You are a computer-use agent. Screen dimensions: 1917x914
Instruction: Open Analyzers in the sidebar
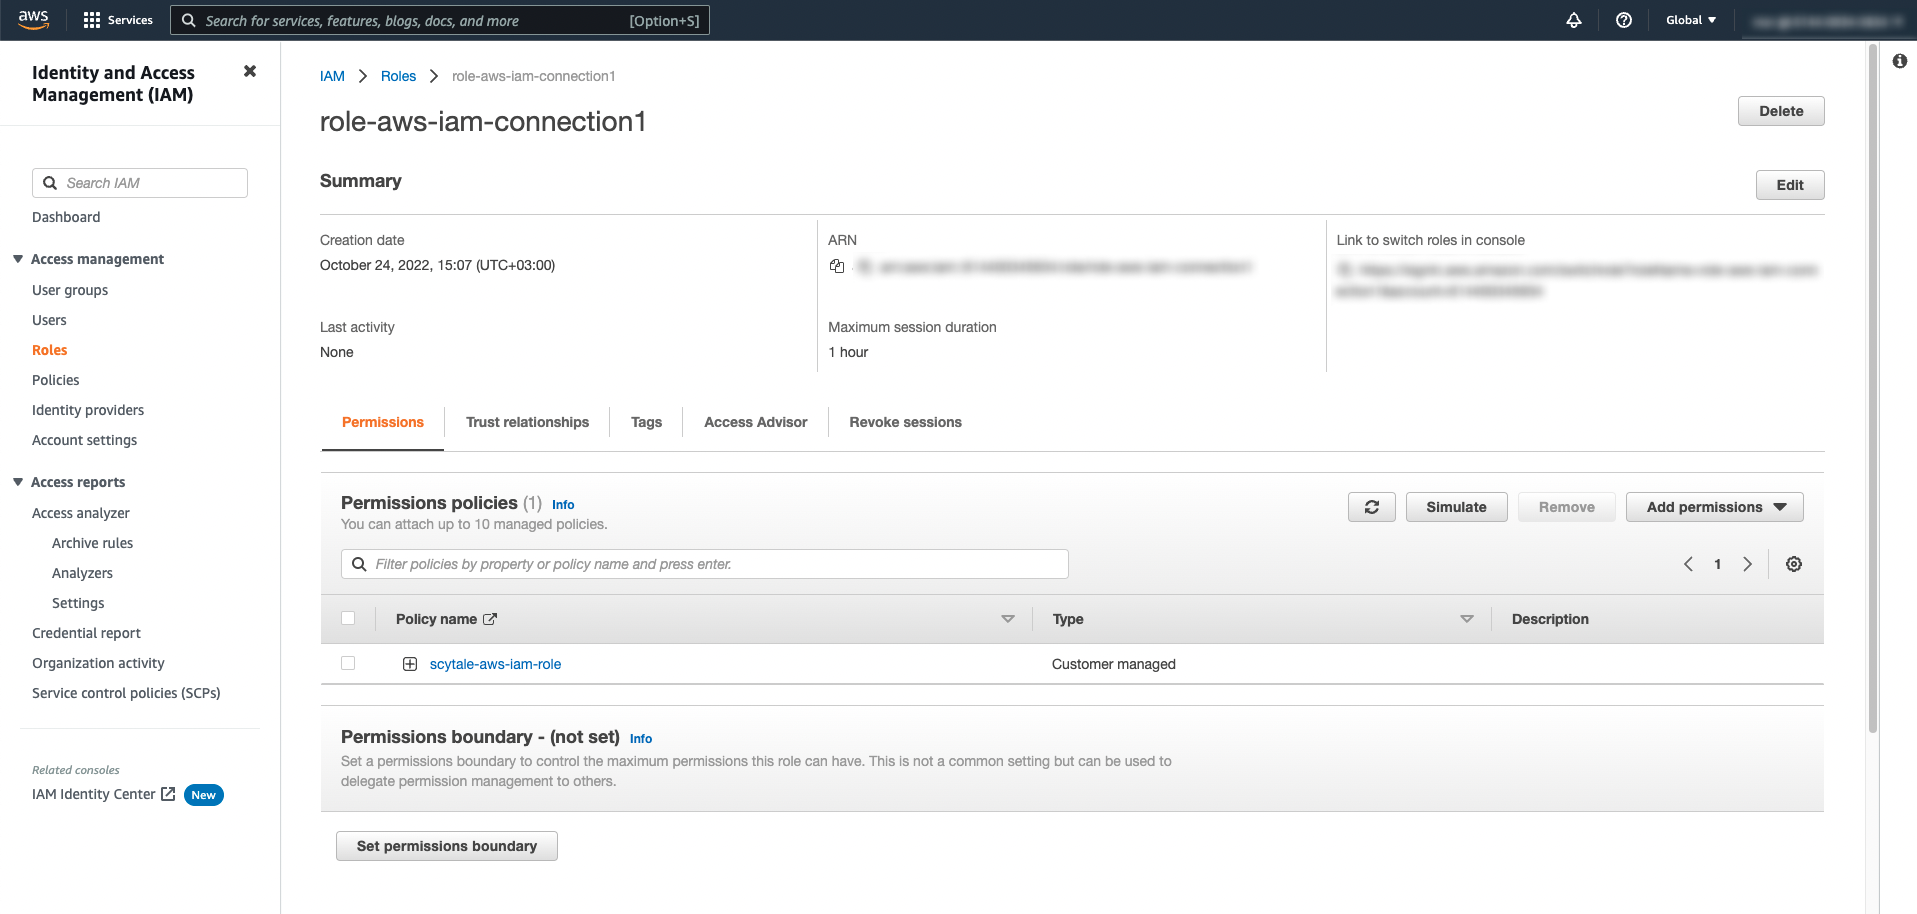[x=82, y=573]
